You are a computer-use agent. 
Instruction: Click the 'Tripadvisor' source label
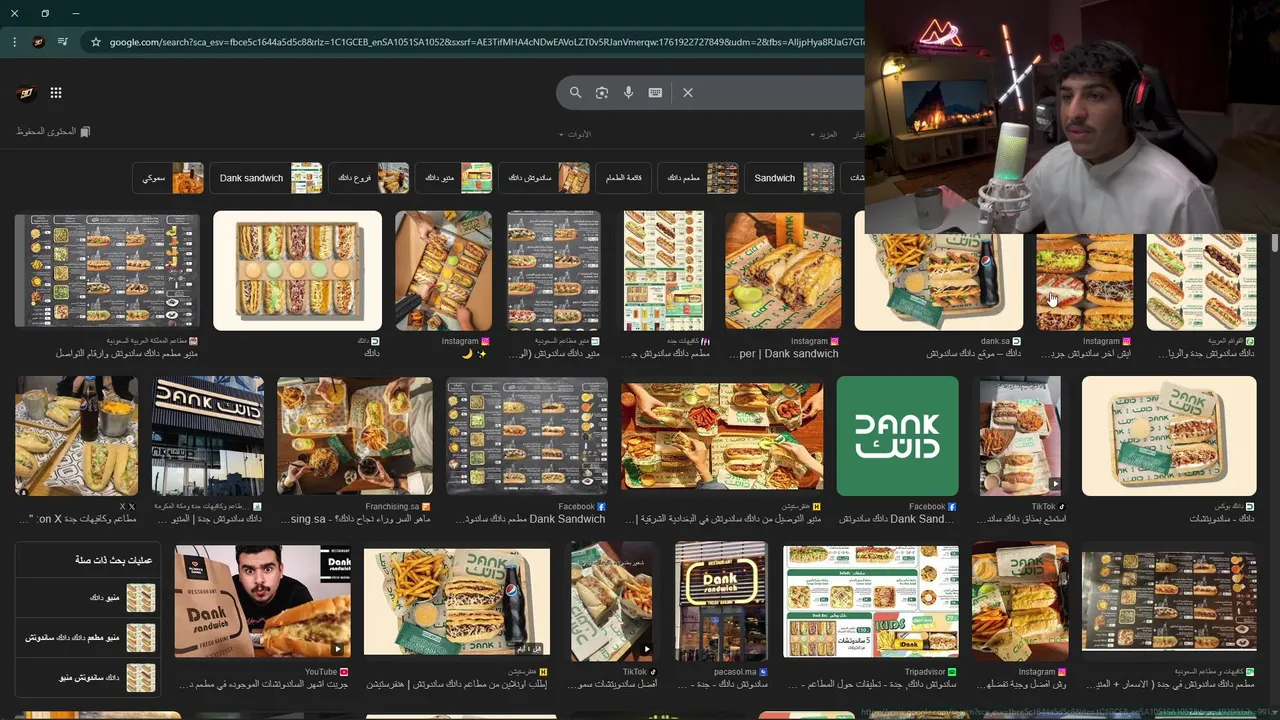pos(931,672)
